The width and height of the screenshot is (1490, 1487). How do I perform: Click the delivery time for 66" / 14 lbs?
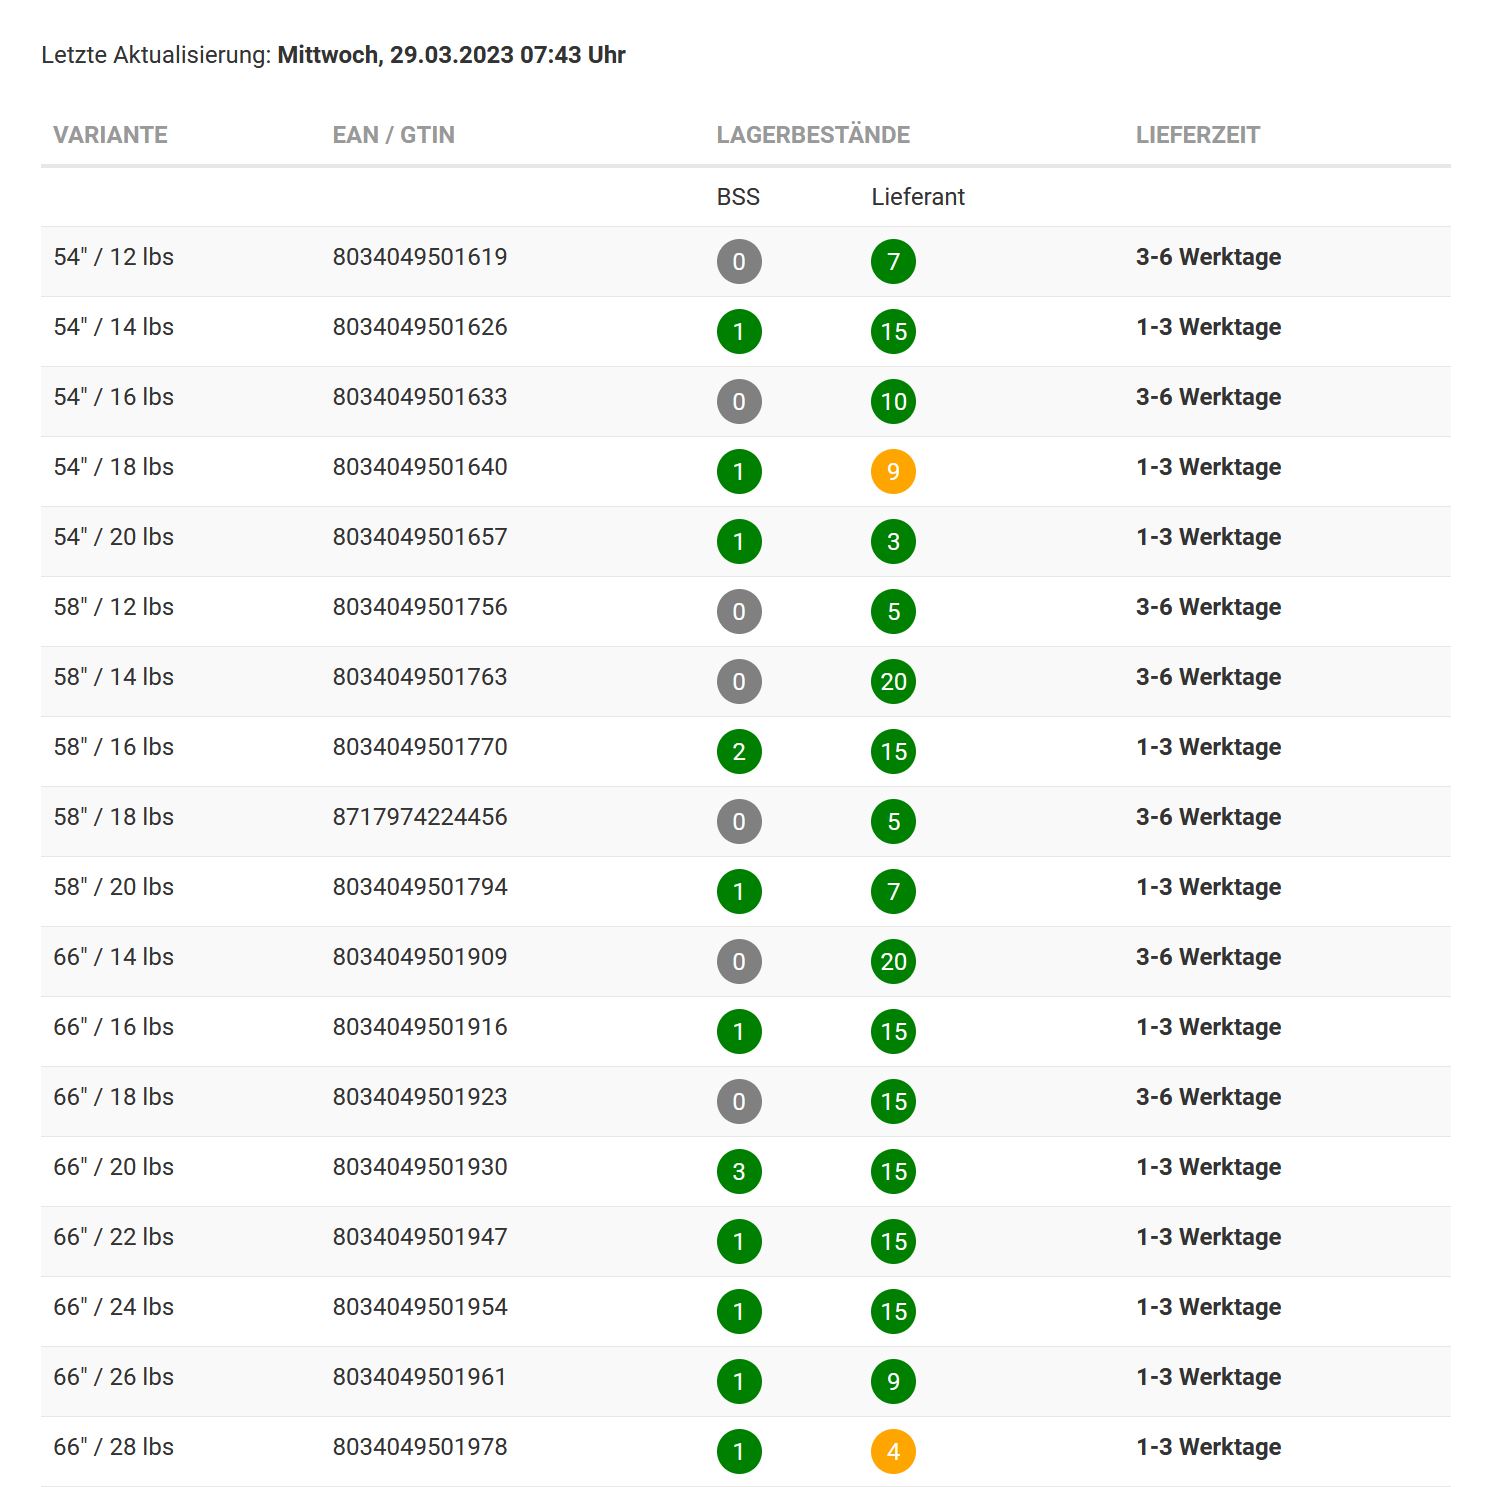click(1208, 957)
